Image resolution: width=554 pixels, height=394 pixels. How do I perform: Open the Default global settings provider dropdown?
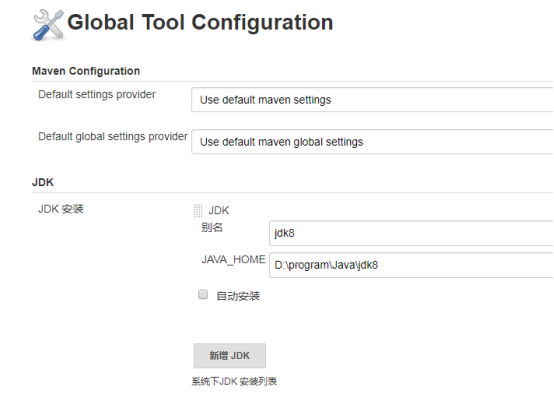[372, 142]
